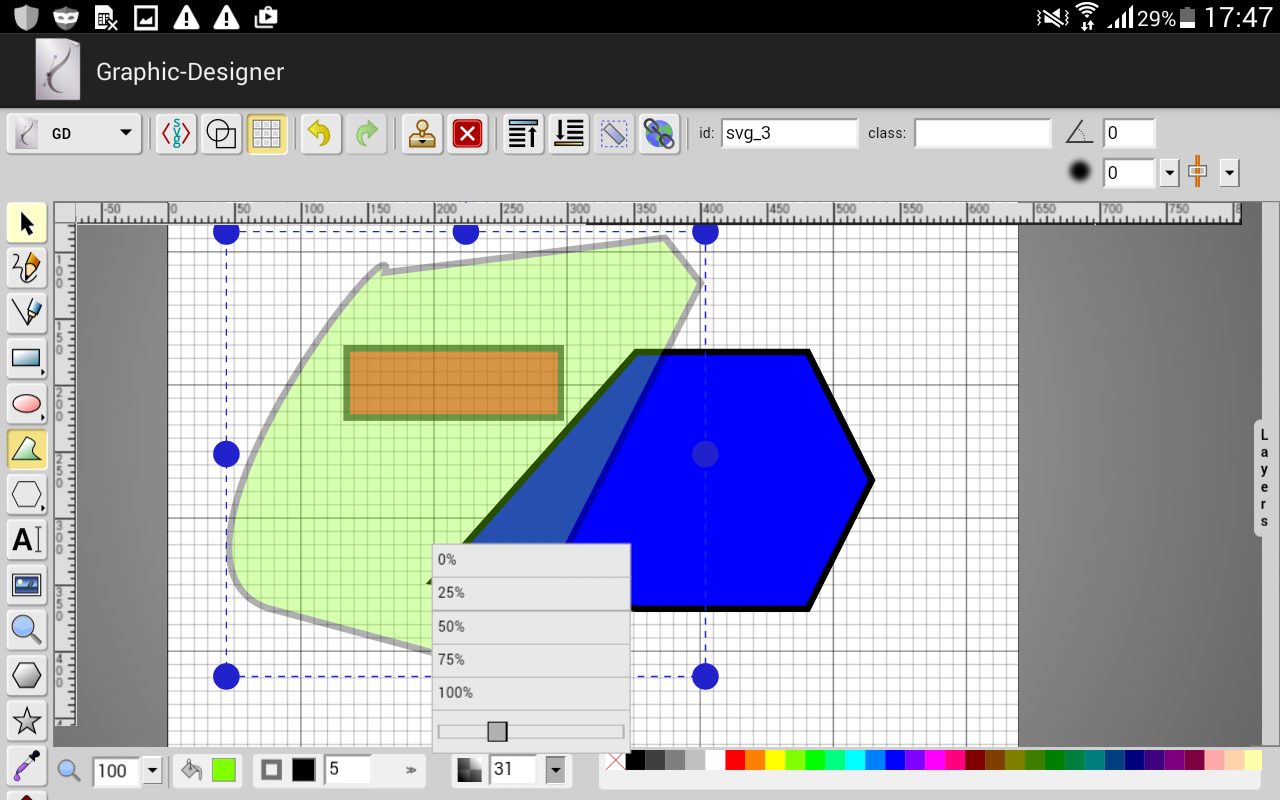Select the Star shape tool
Screen dimensions: 1280x800
[26, 720]
